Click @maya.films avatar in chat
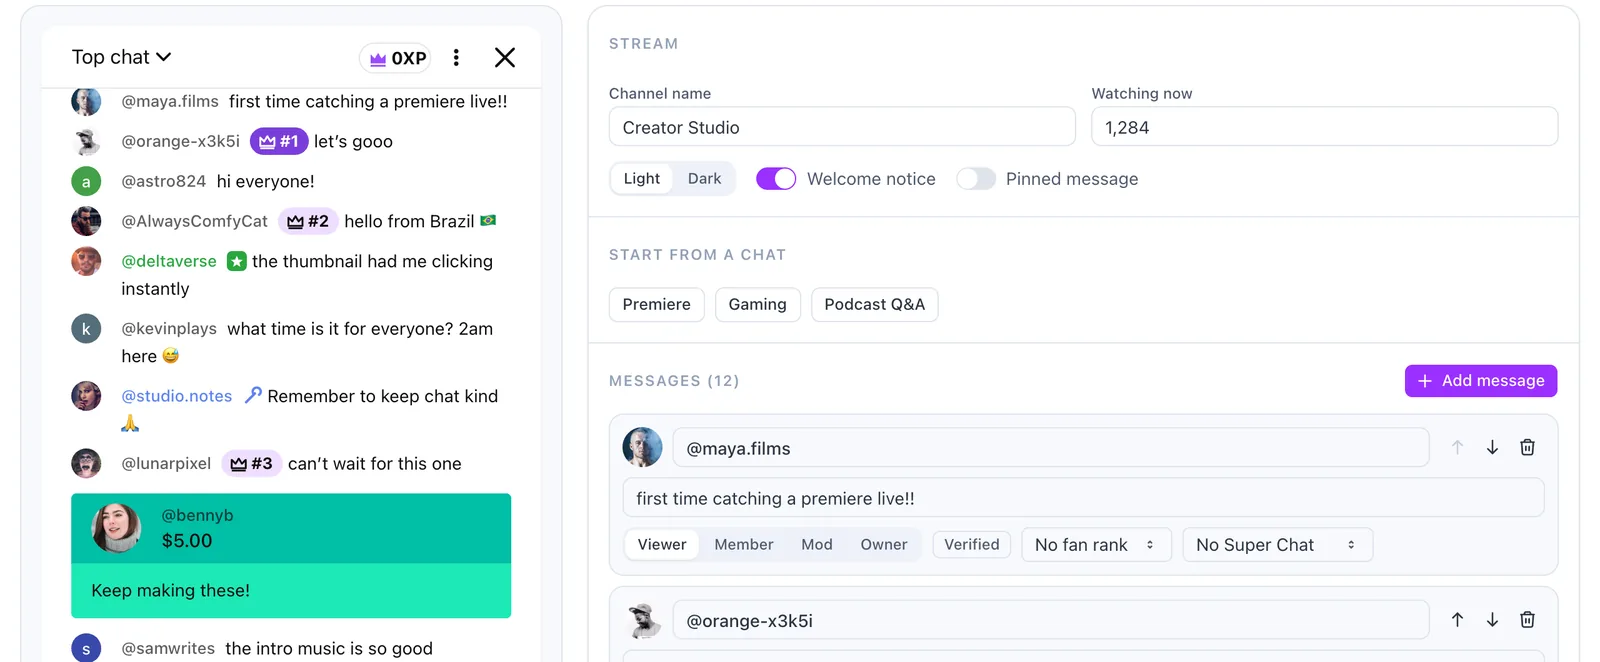1600x662 pixels. point(86,101)
